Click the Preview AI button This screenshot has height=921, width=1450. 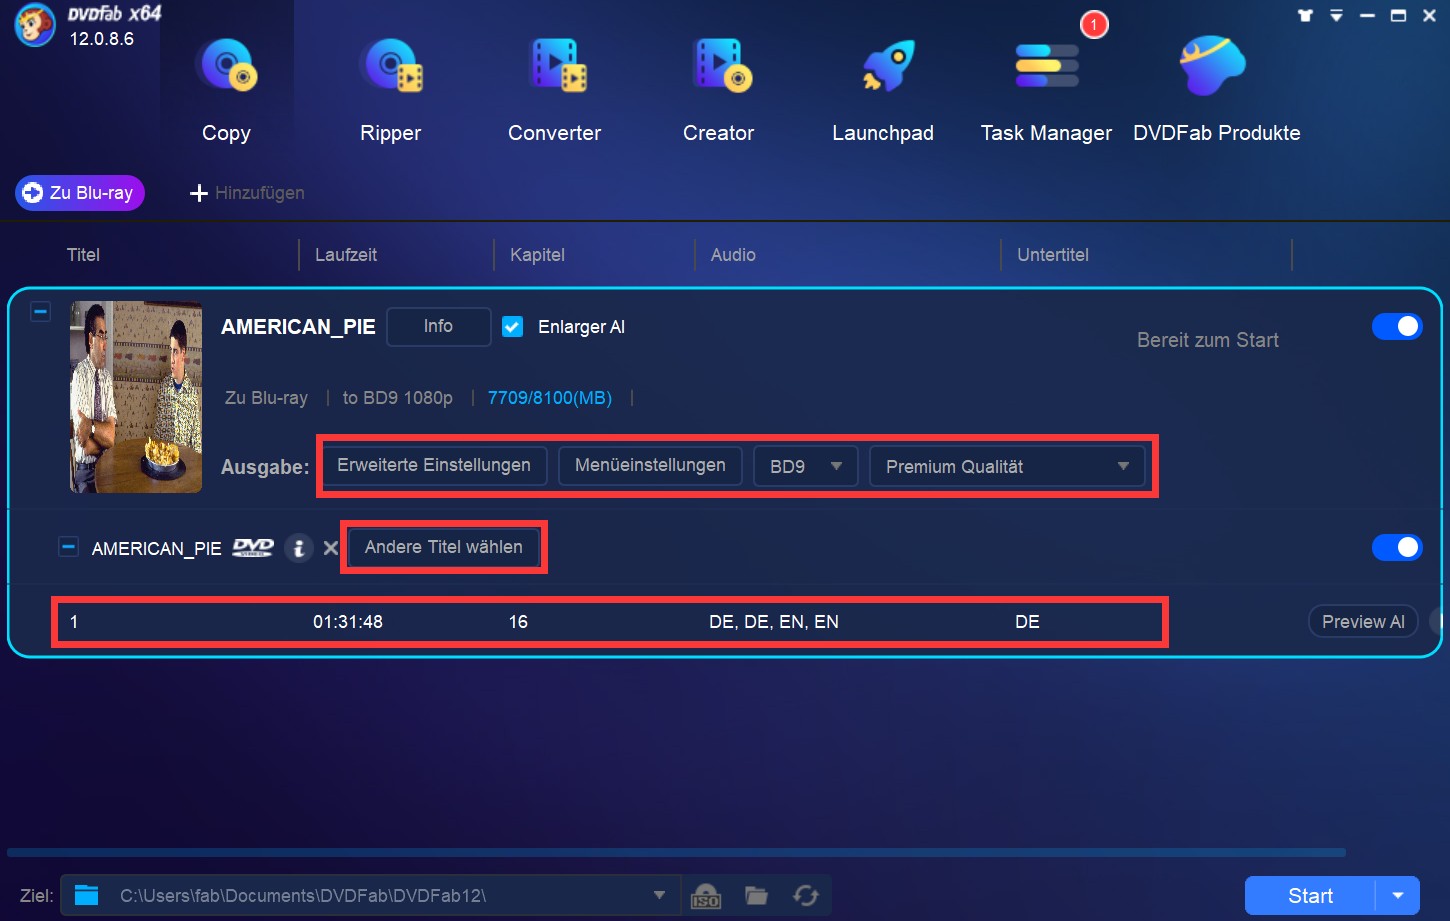(1363, 622)
